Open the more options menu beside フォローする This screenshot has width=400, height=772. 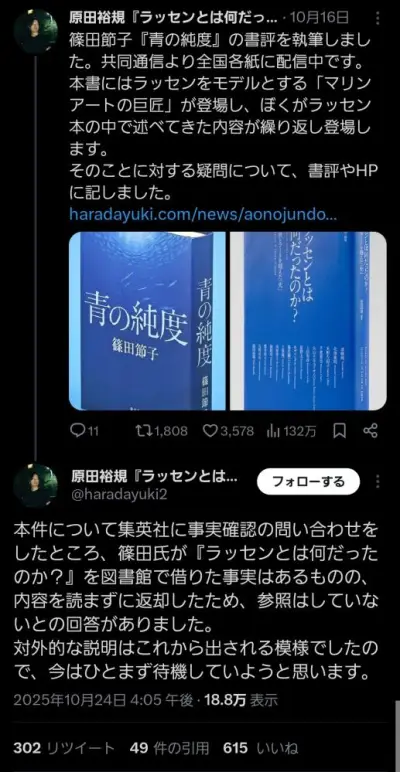377,481
